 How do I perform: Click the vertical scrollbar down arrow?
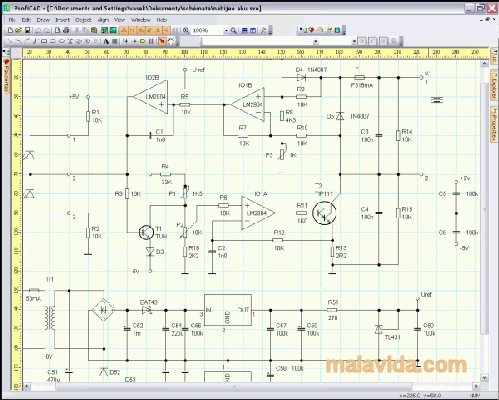click(x=484, y=378)
